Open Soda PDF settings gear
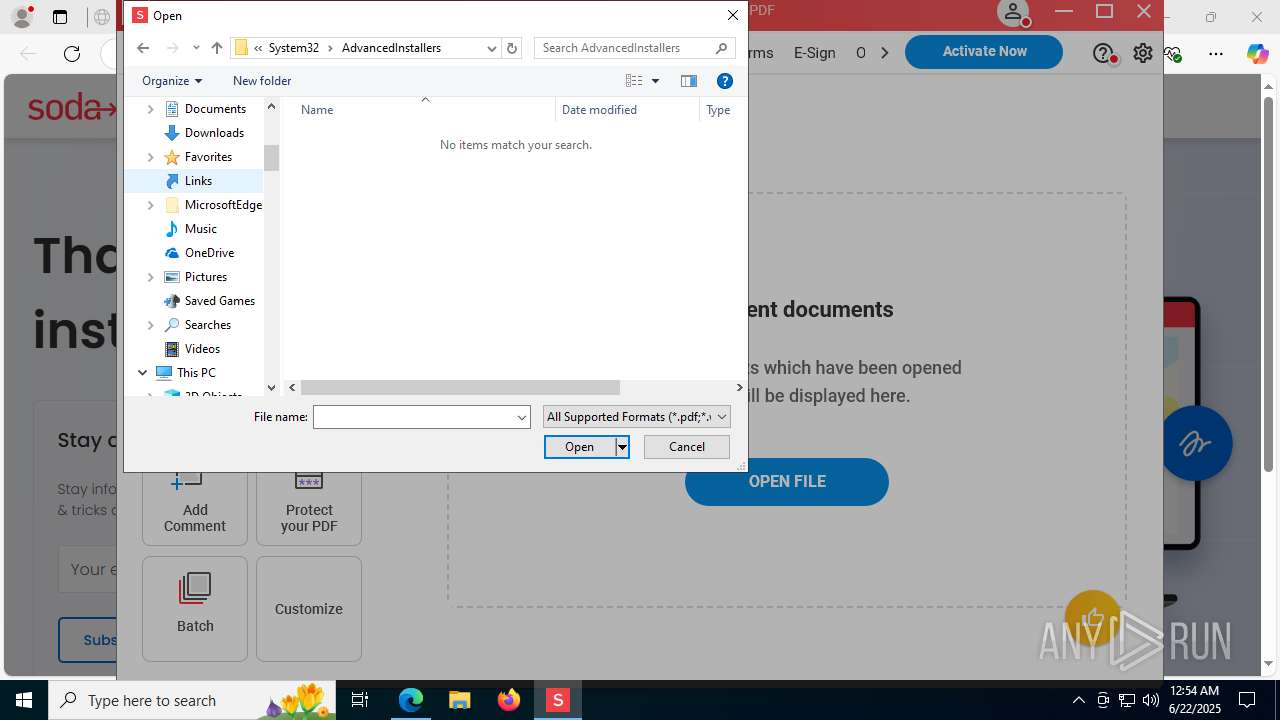This screenshot has width=1280, height=720. [x=1143, y=53]
